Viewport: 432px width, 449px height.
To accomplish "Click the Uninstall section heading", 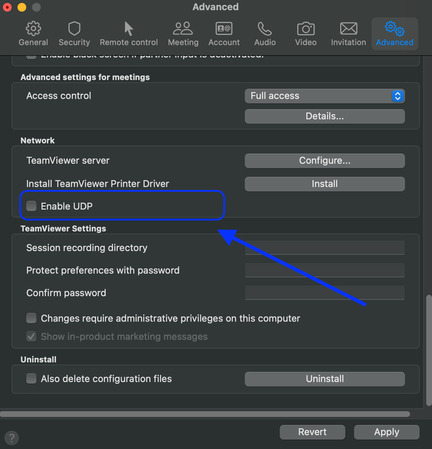I will pyautogui.click(x=38, y=360).
